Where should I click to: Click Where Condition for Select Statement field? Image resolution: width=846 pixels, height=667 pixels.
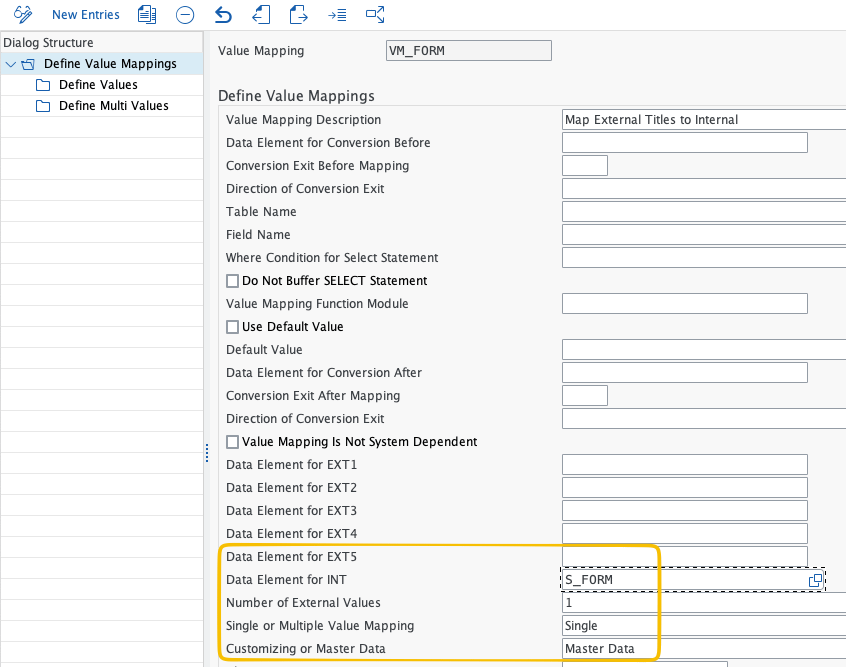point(704,257)
